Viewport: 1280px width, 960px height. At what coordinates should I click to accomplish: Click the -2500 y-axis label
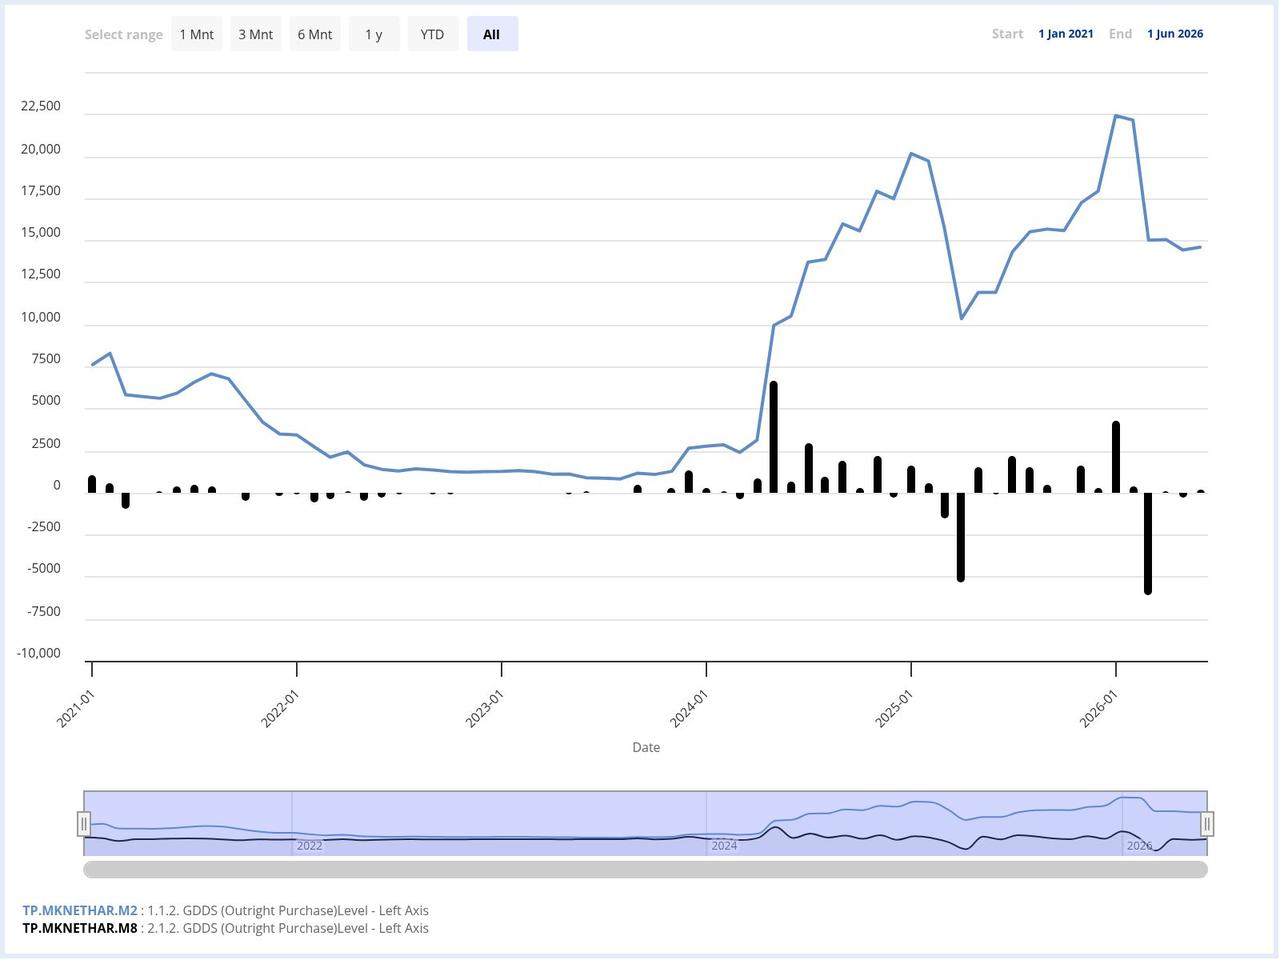pyautogui.click(x=43, y=527)
